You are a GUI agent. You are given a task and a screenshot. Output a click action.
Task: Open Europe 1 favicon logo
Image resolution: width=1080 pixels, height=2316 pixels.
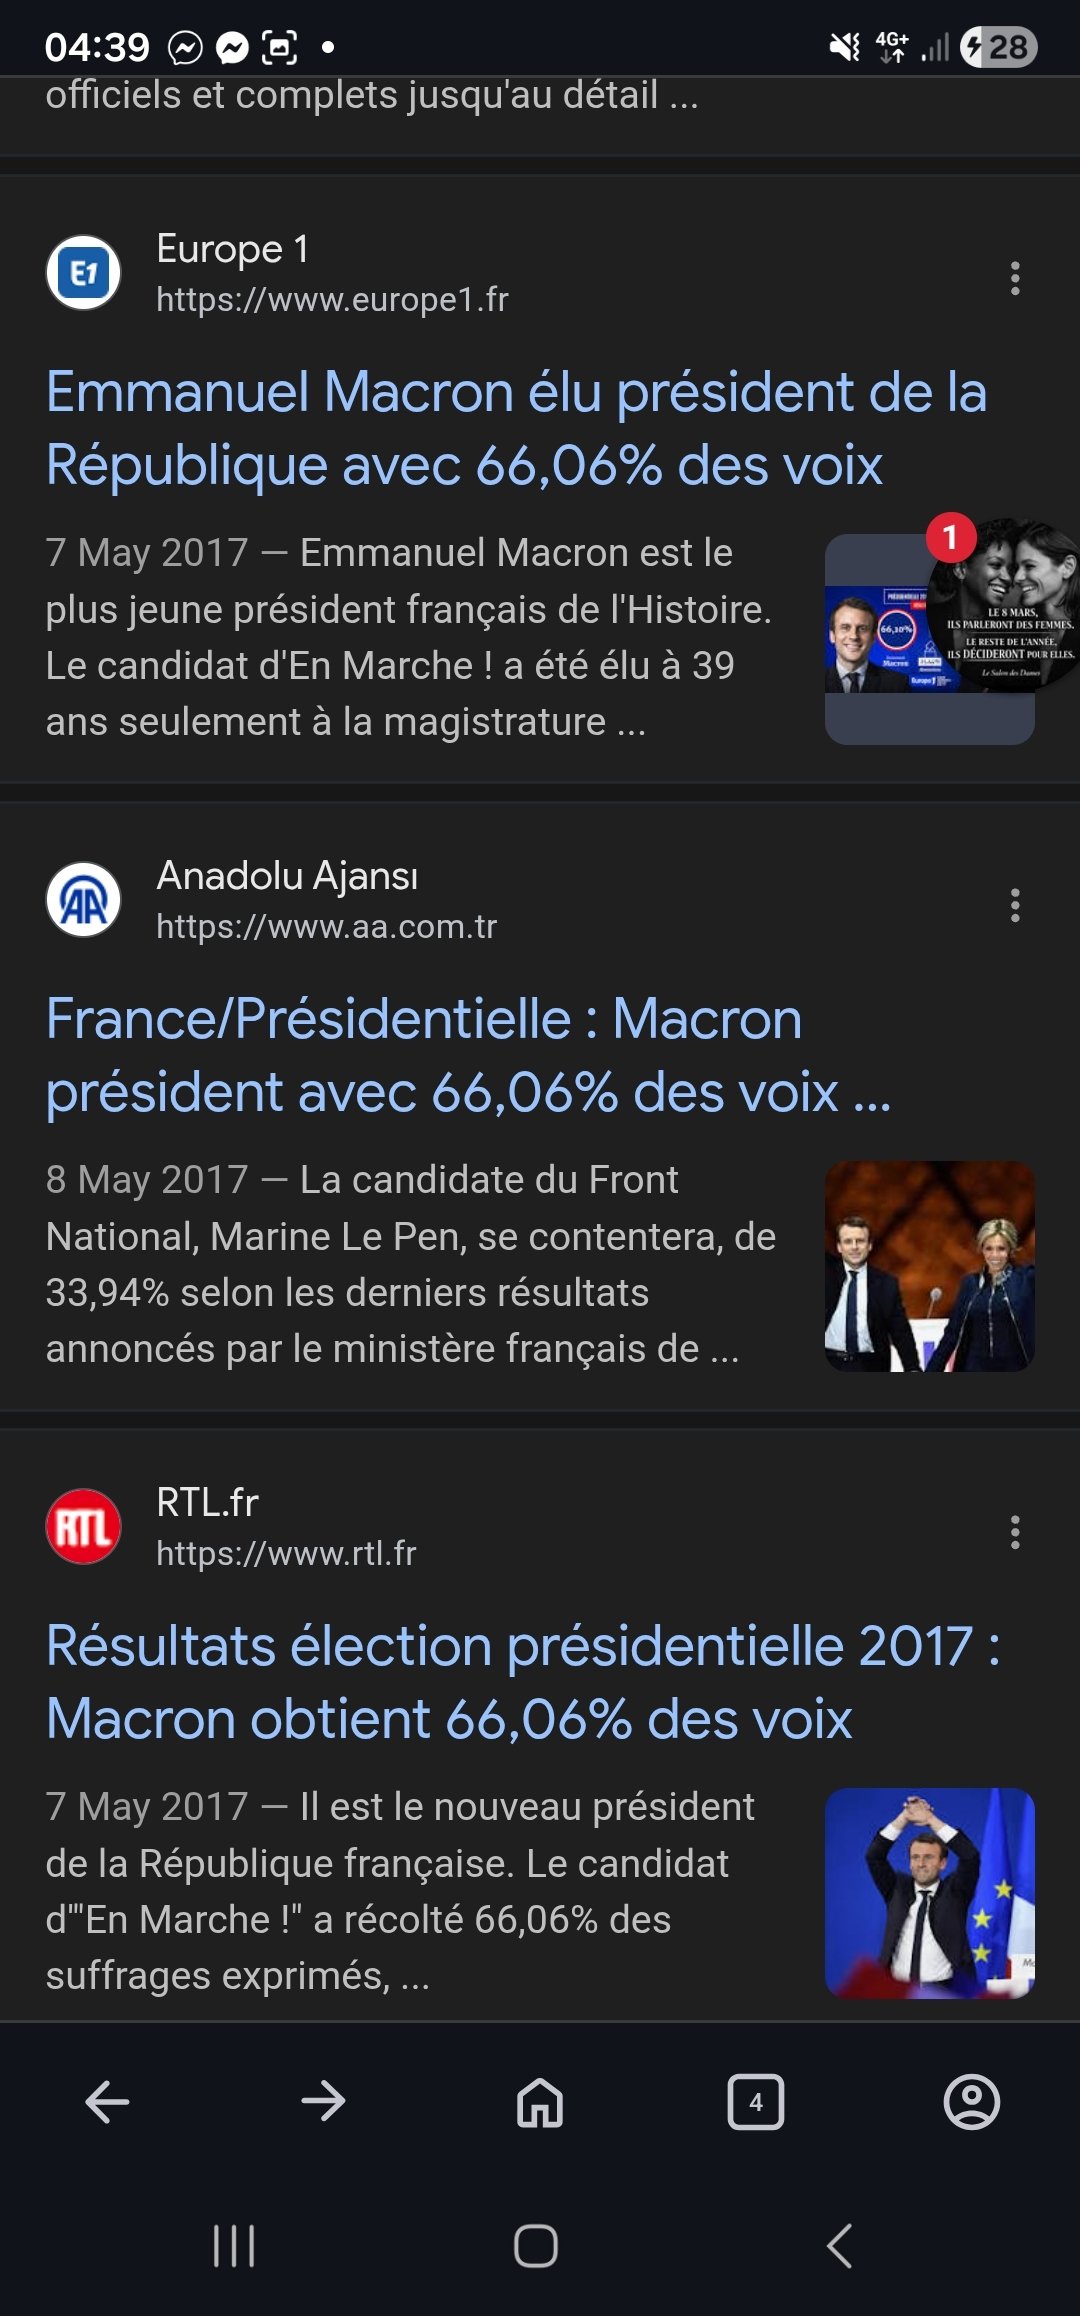coord(84,273)
